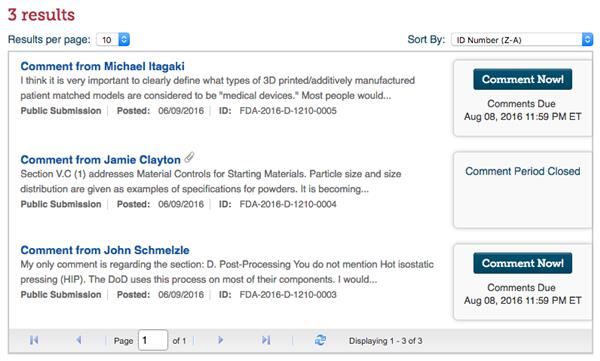The width and height of the screenshot is (600, 361).
Task: Click the Comment Period Closed box
Action: click(x=523, y=190)
